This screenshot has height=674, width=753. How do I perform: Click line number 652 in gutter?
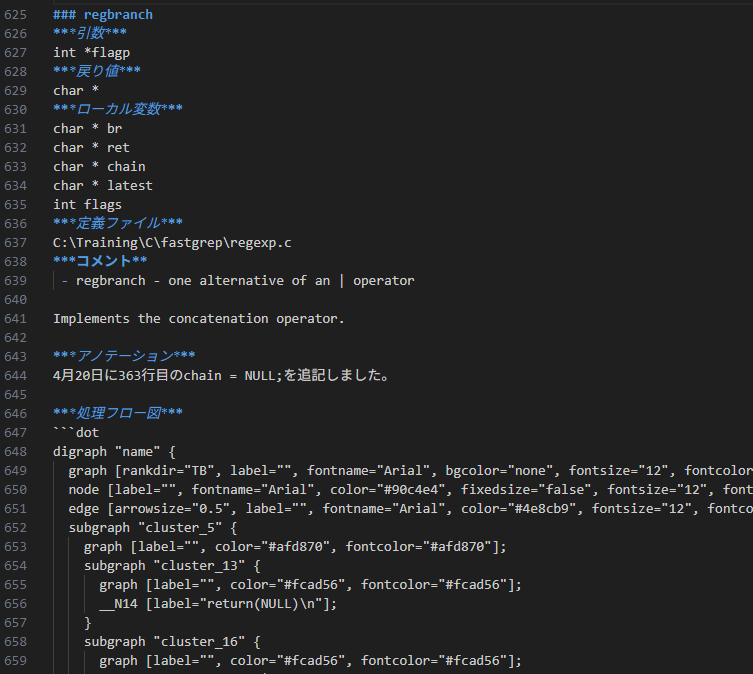(15, 528)
